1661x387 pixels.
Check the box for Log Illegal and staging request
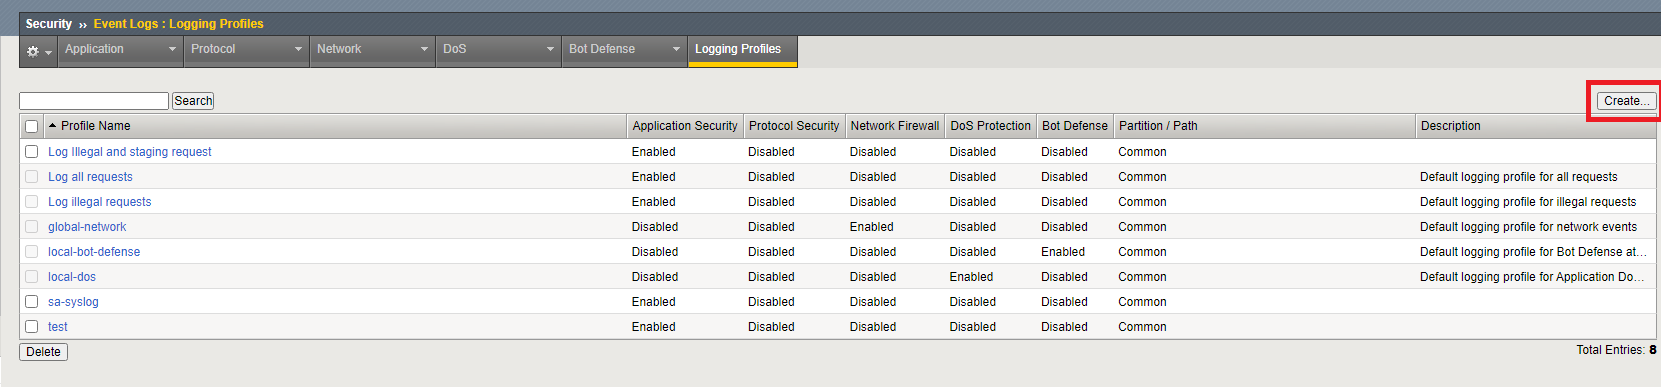(x=31, y=151)
